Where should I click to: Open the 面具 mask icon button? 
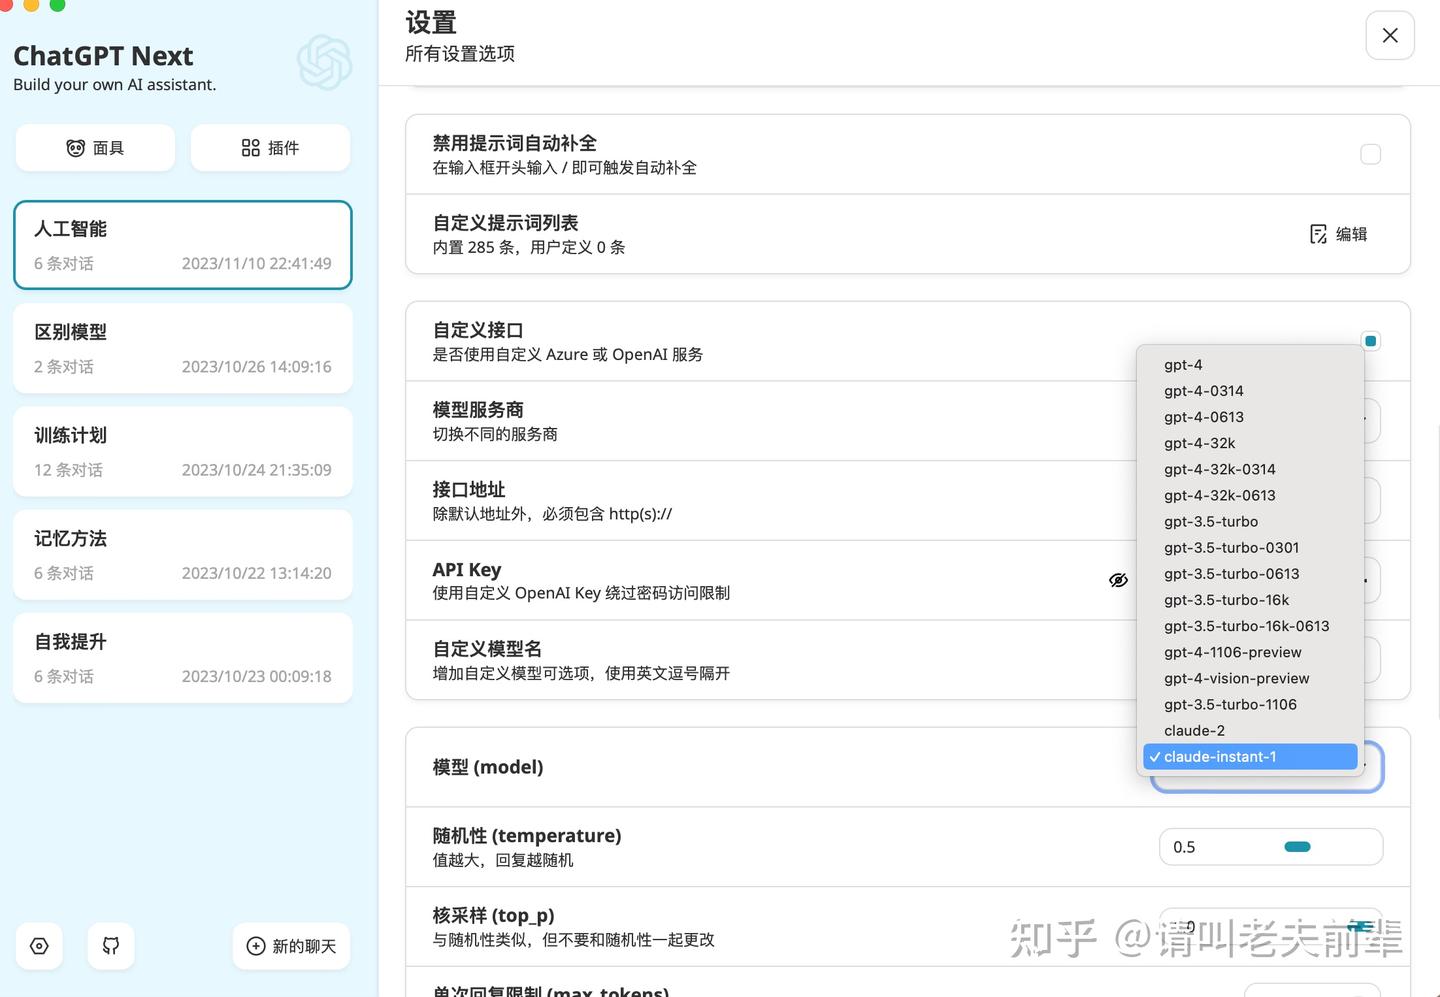pyautogui.click(x=76, y=148)
